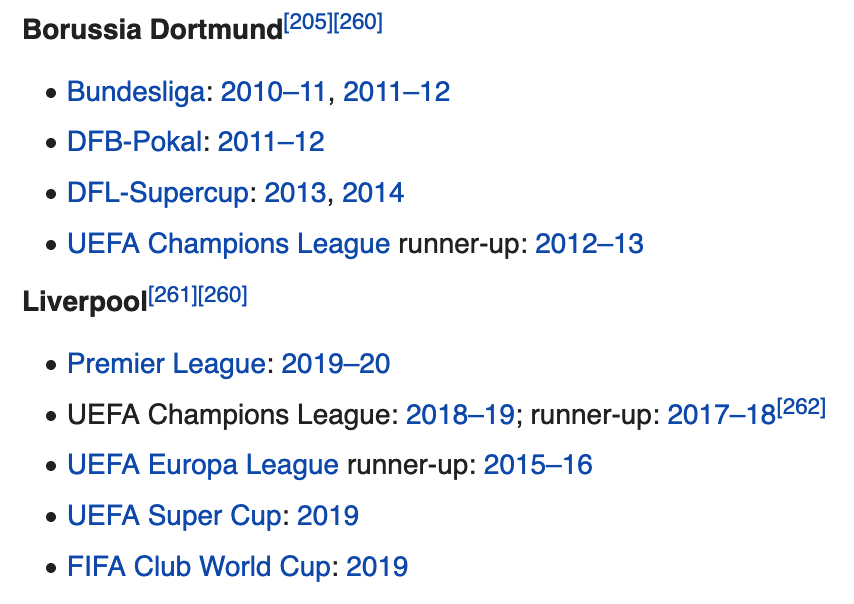The height and width of the screenshot is (604, 854).
Task: Open the 2013 DFL-Supercup link
Action: tap(295, 193)
